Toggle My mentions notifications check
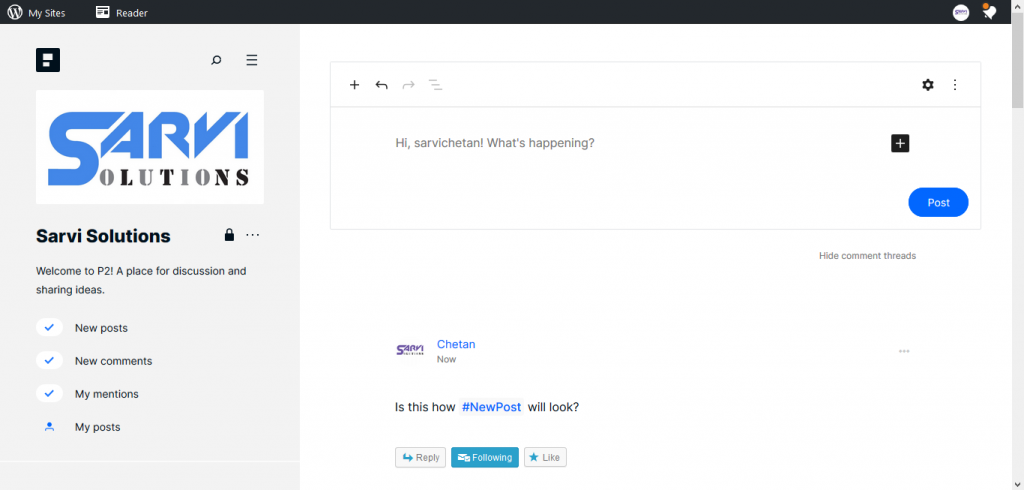Screen dimensions: 1024x490 coord(49,394)
